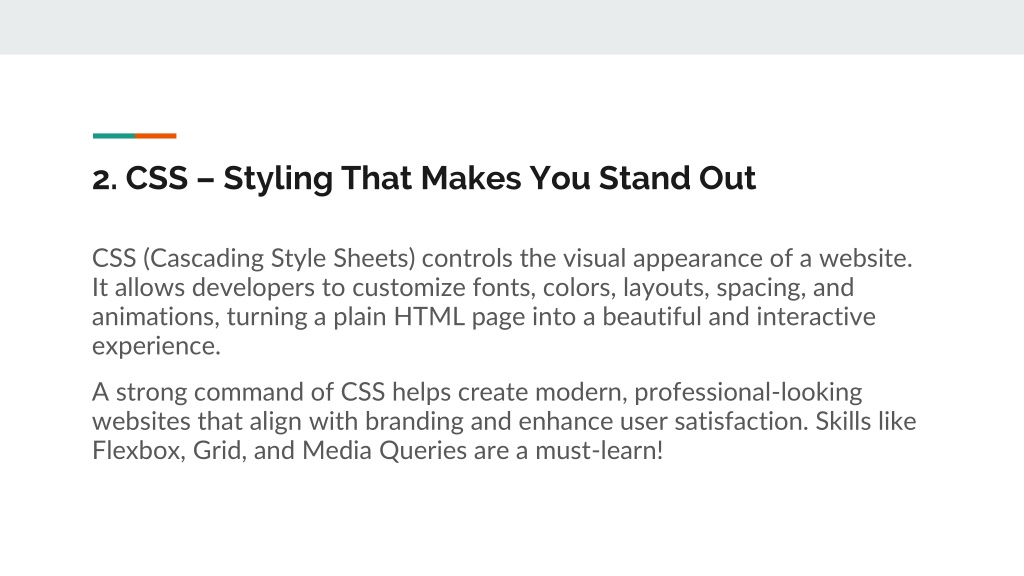Click the phrase "professional-looking" in the text
The image size is (1024, 576).
[x=748, y=392]
